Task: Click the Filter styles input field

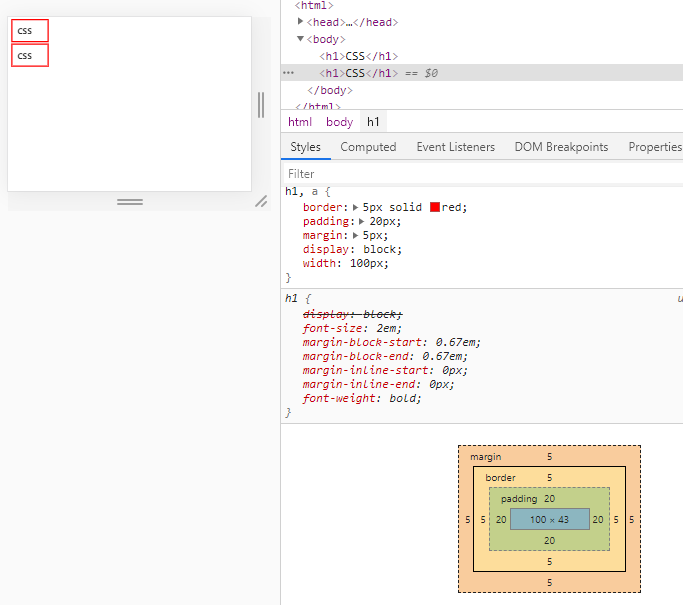Action: [x=483, y=174]
